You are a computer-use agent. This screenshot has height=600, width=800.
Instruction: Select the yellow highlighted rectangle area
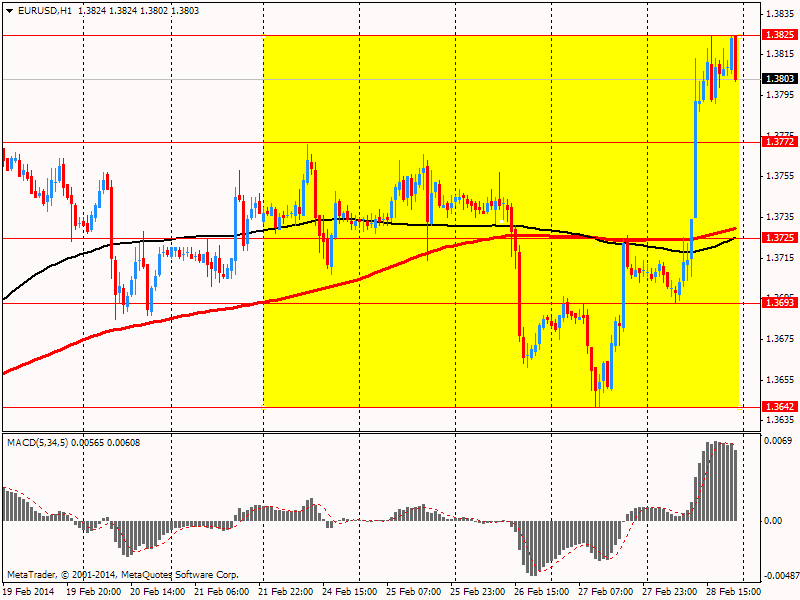click(501, 221)
